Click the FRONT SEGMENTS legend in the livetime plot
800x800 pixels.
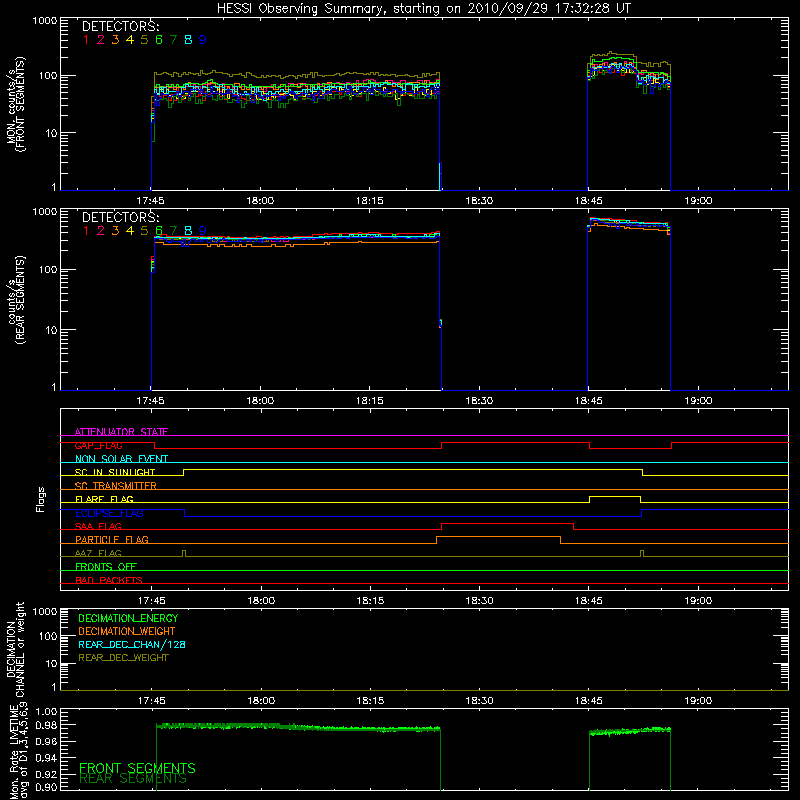tap(137, 768)
